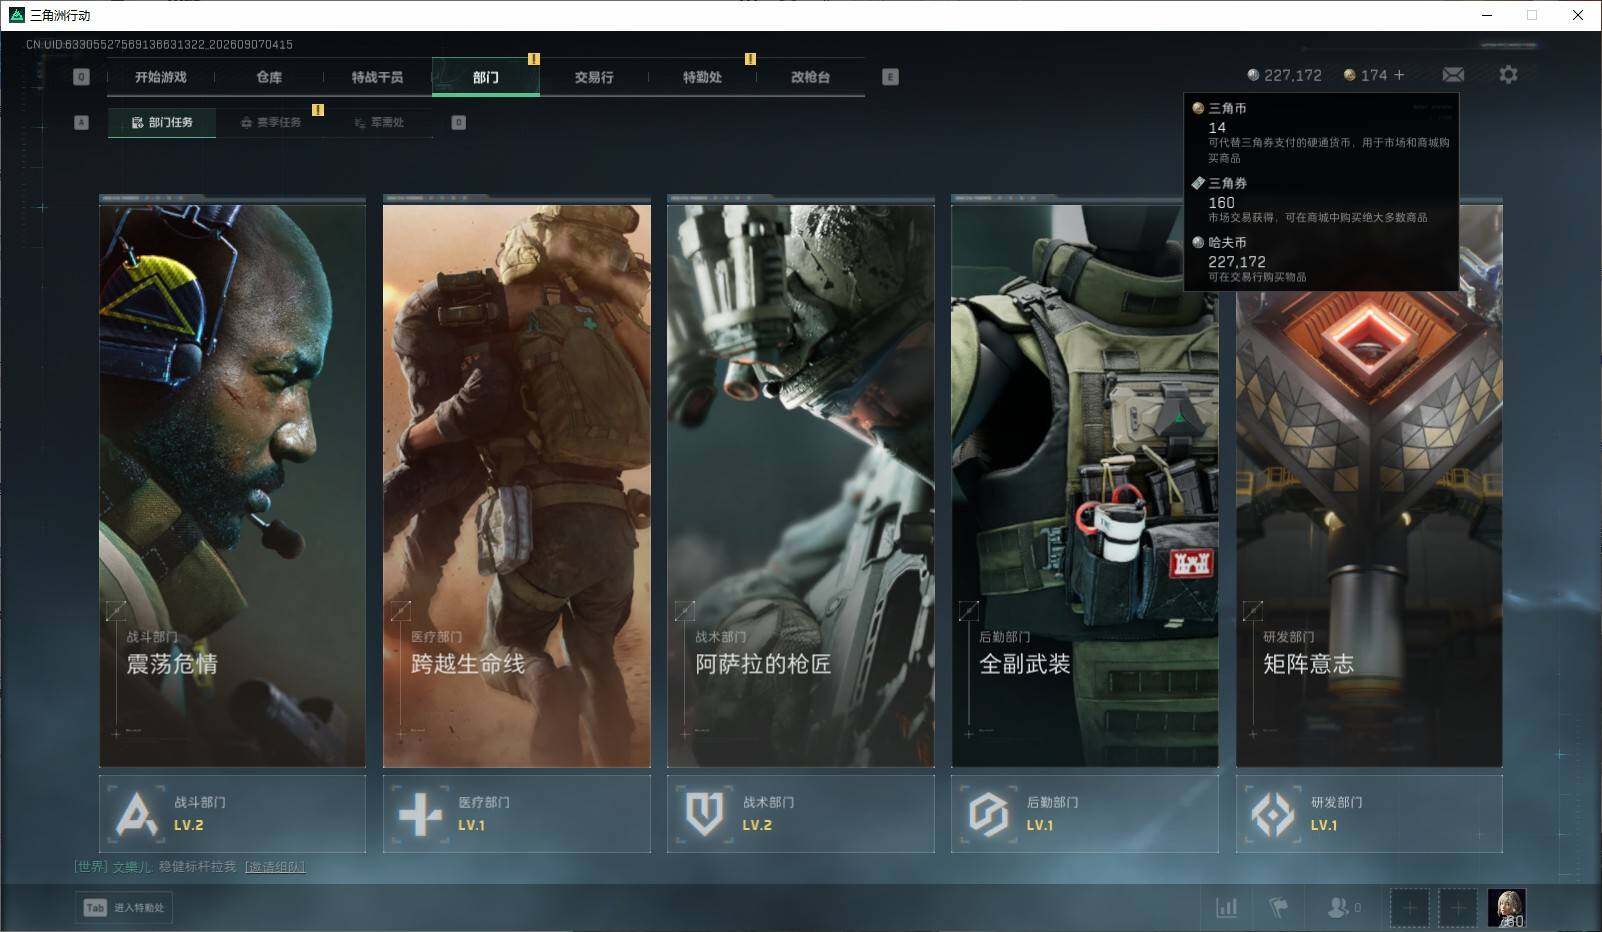Viewport: 1602px width, 932px height.
Task: Open the 仓库 tab
Action: pos(269,77)
